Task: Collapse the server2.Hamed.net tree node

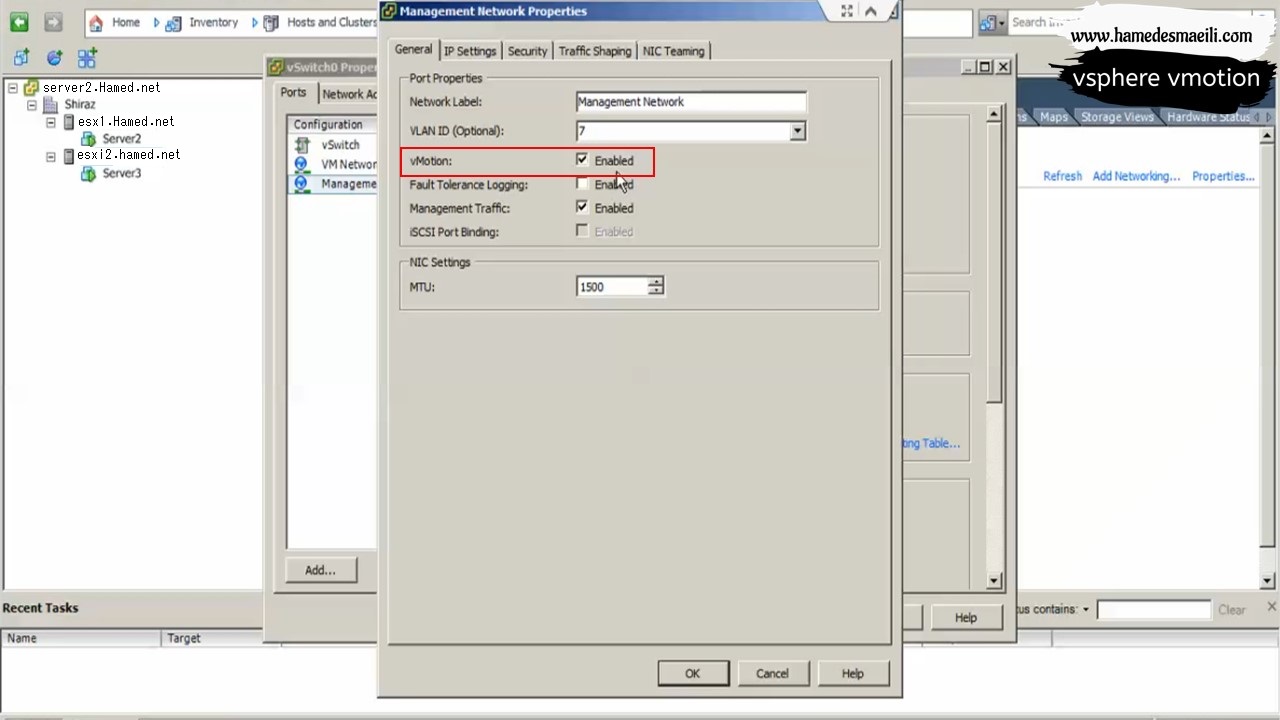Action: tap(13, 88)
